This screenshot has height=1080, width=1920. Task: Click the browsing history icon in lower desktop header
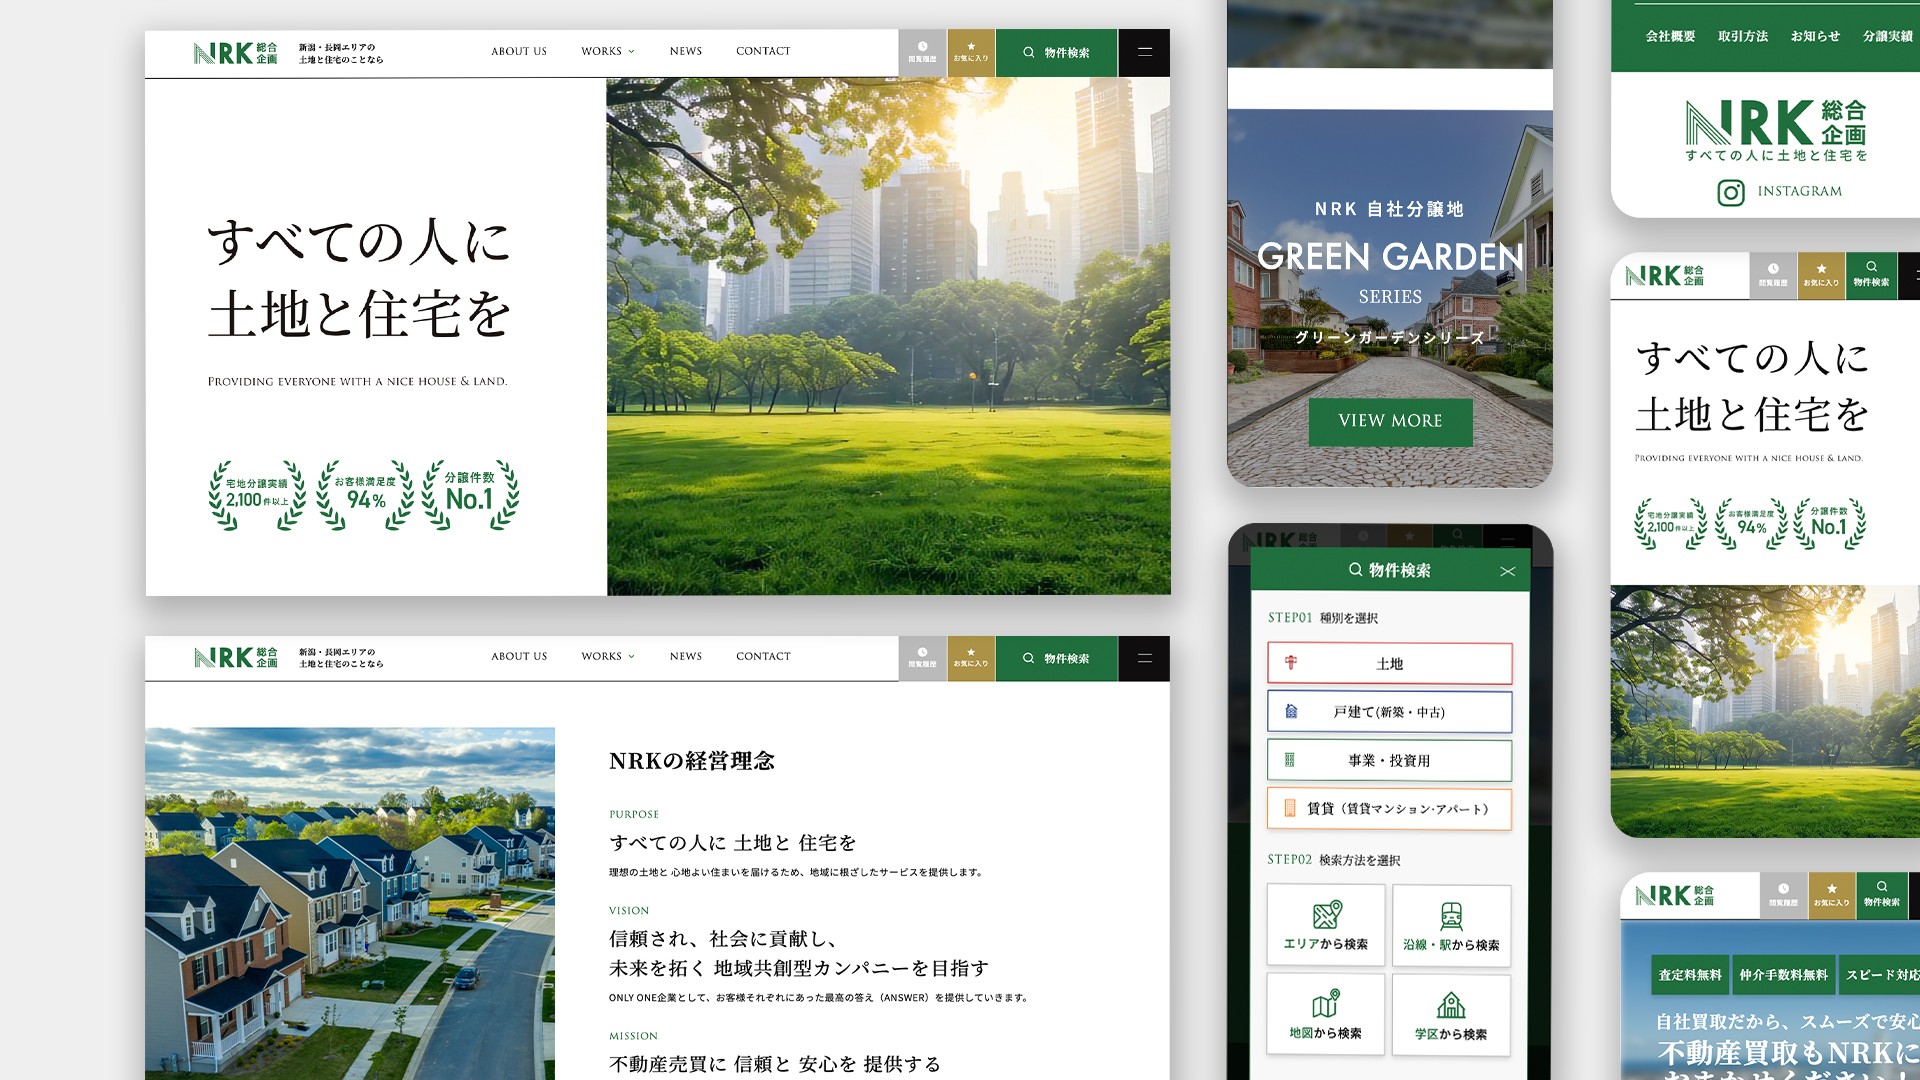(922, 653)
